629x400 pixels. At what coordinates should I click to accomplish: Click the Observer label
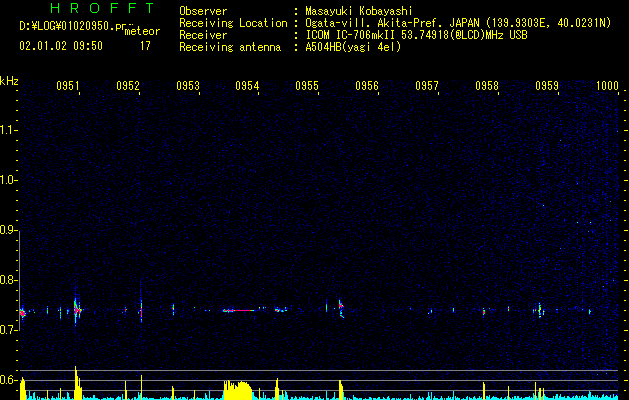203,11
